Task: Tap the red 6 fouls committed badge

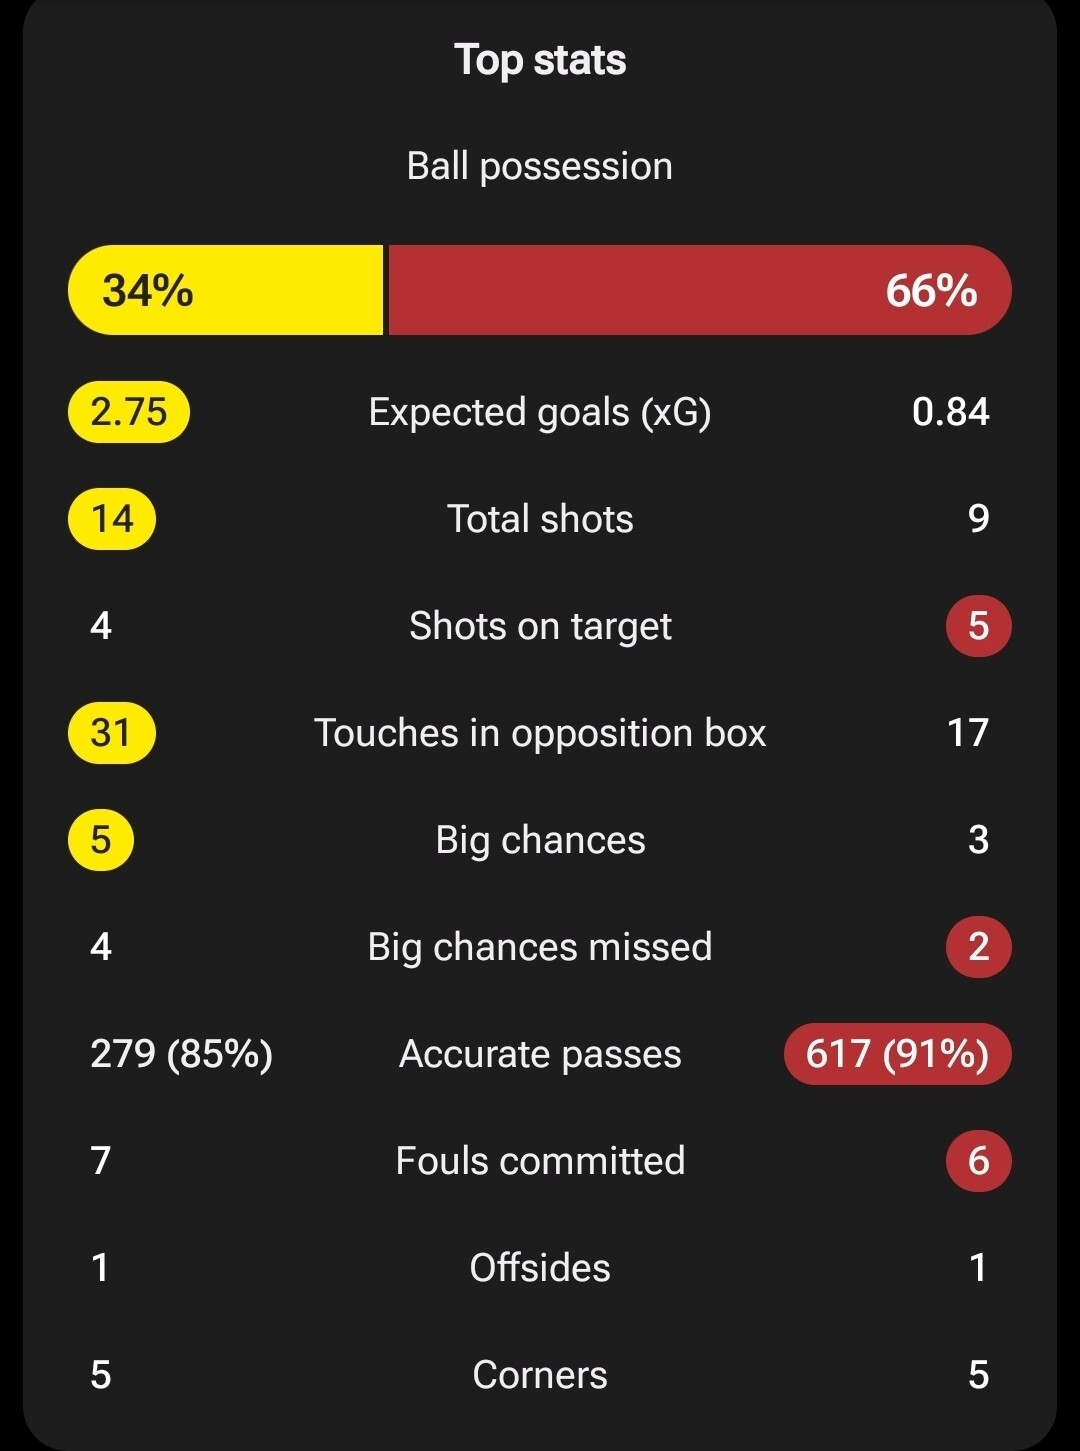Action: 979,1161
